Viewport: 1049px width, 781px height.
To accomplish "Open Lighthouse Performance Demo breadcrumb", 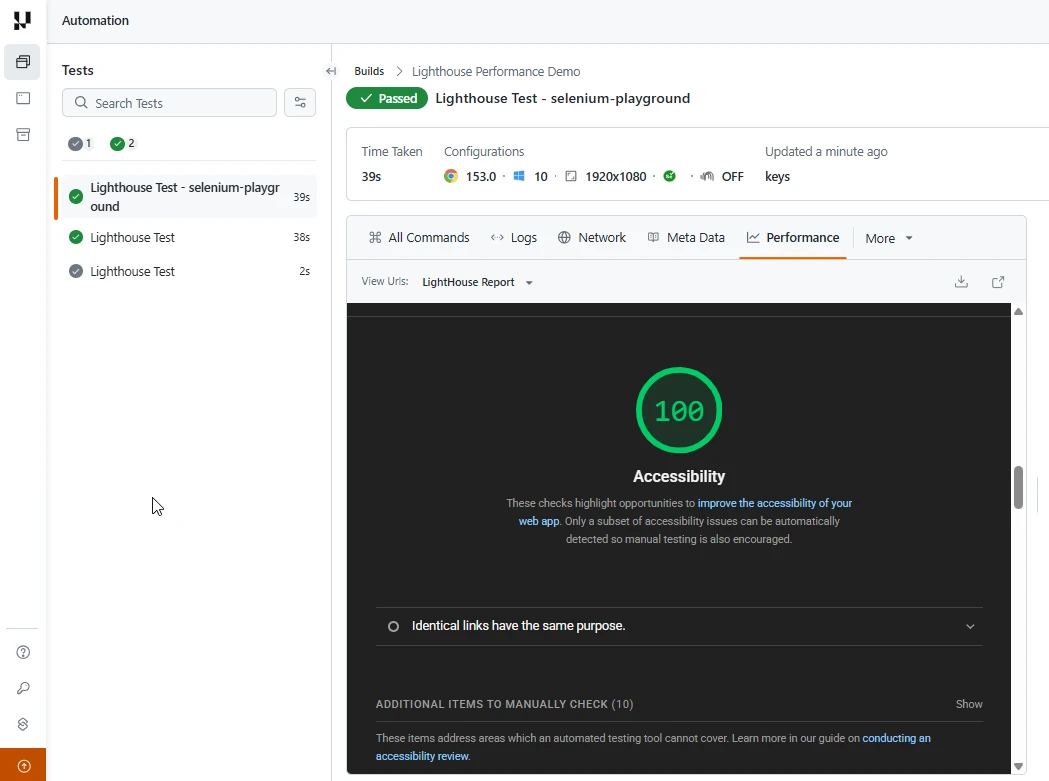I will coord(496,72).
